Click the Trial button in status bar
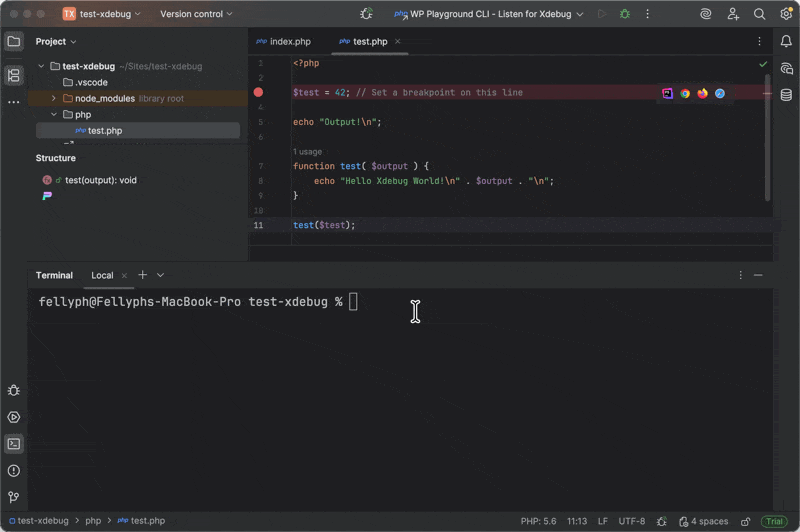The height and width of the screenshot is (532, 800). point(774,521)
